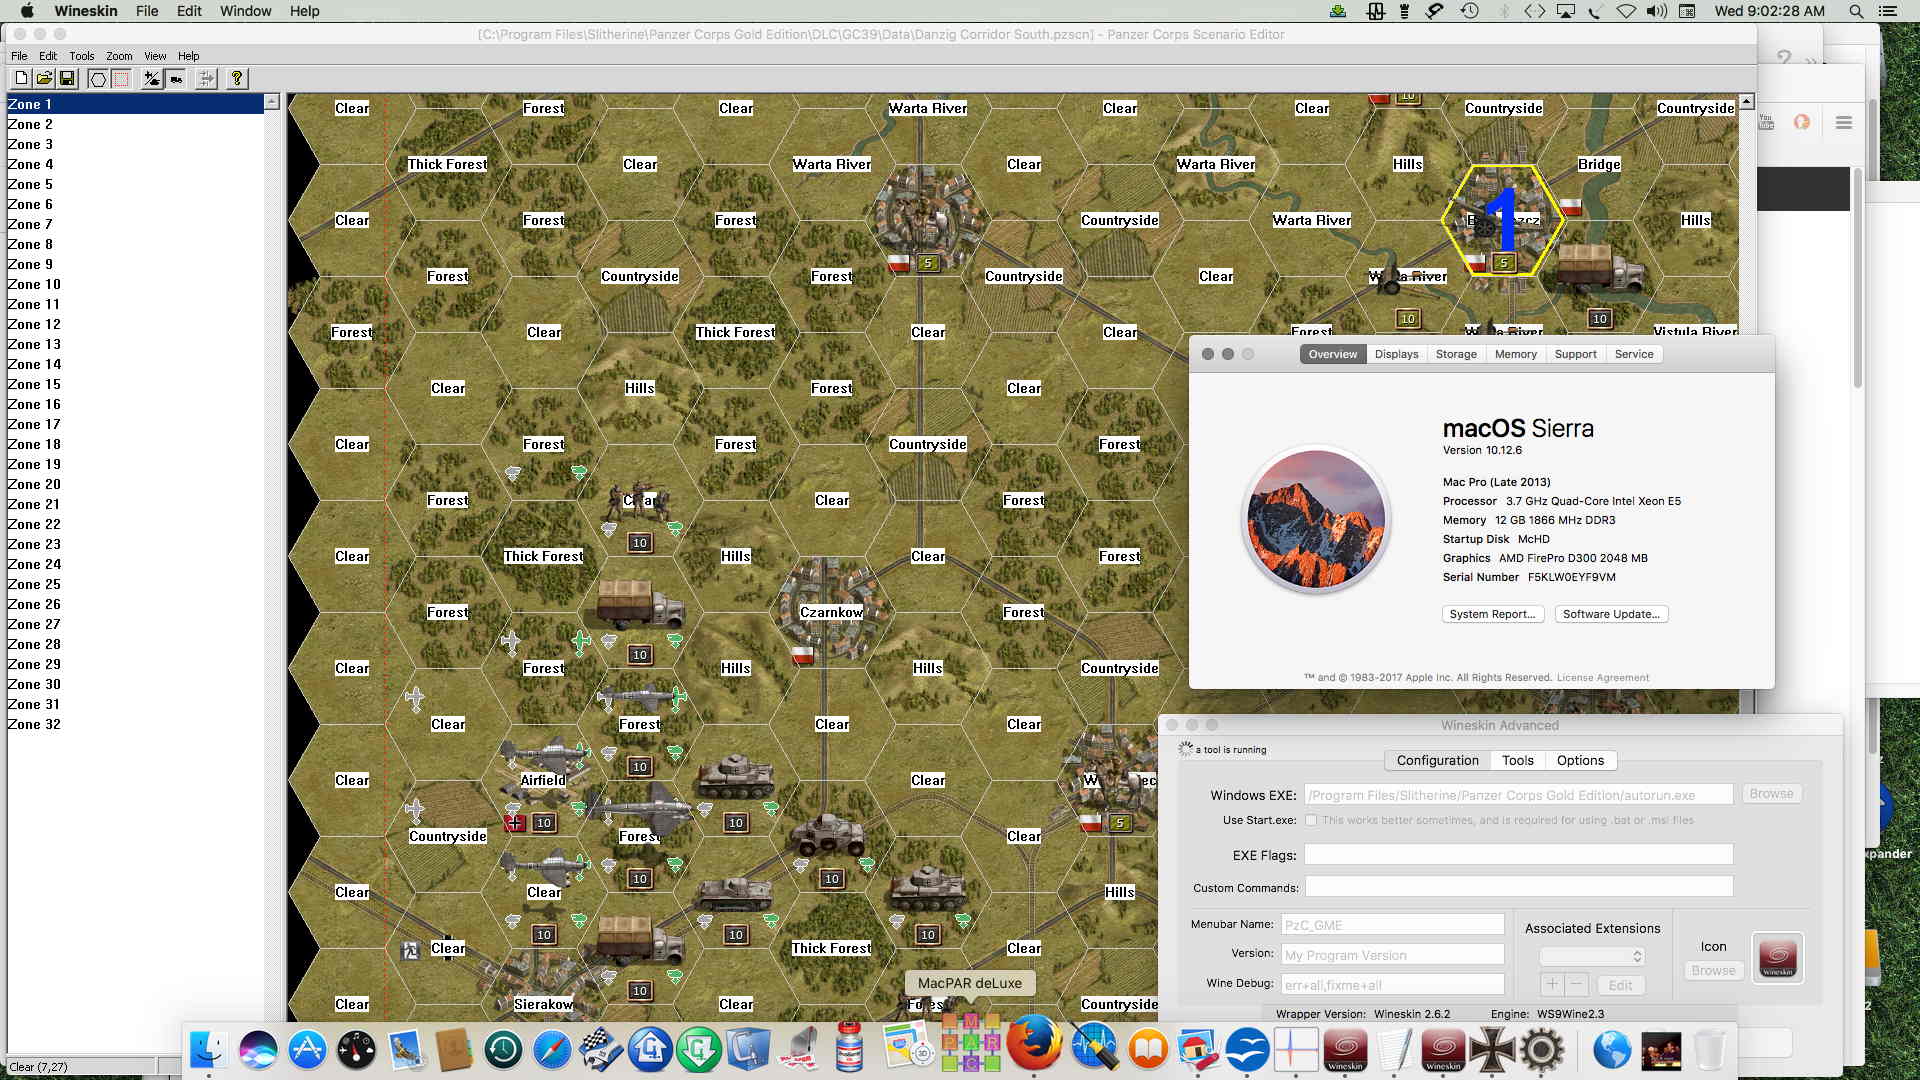Click the Iron Cross Panzer Corps dock icon
The width and height of the screenshot is (1920, 1080).
(1492, 1049)
